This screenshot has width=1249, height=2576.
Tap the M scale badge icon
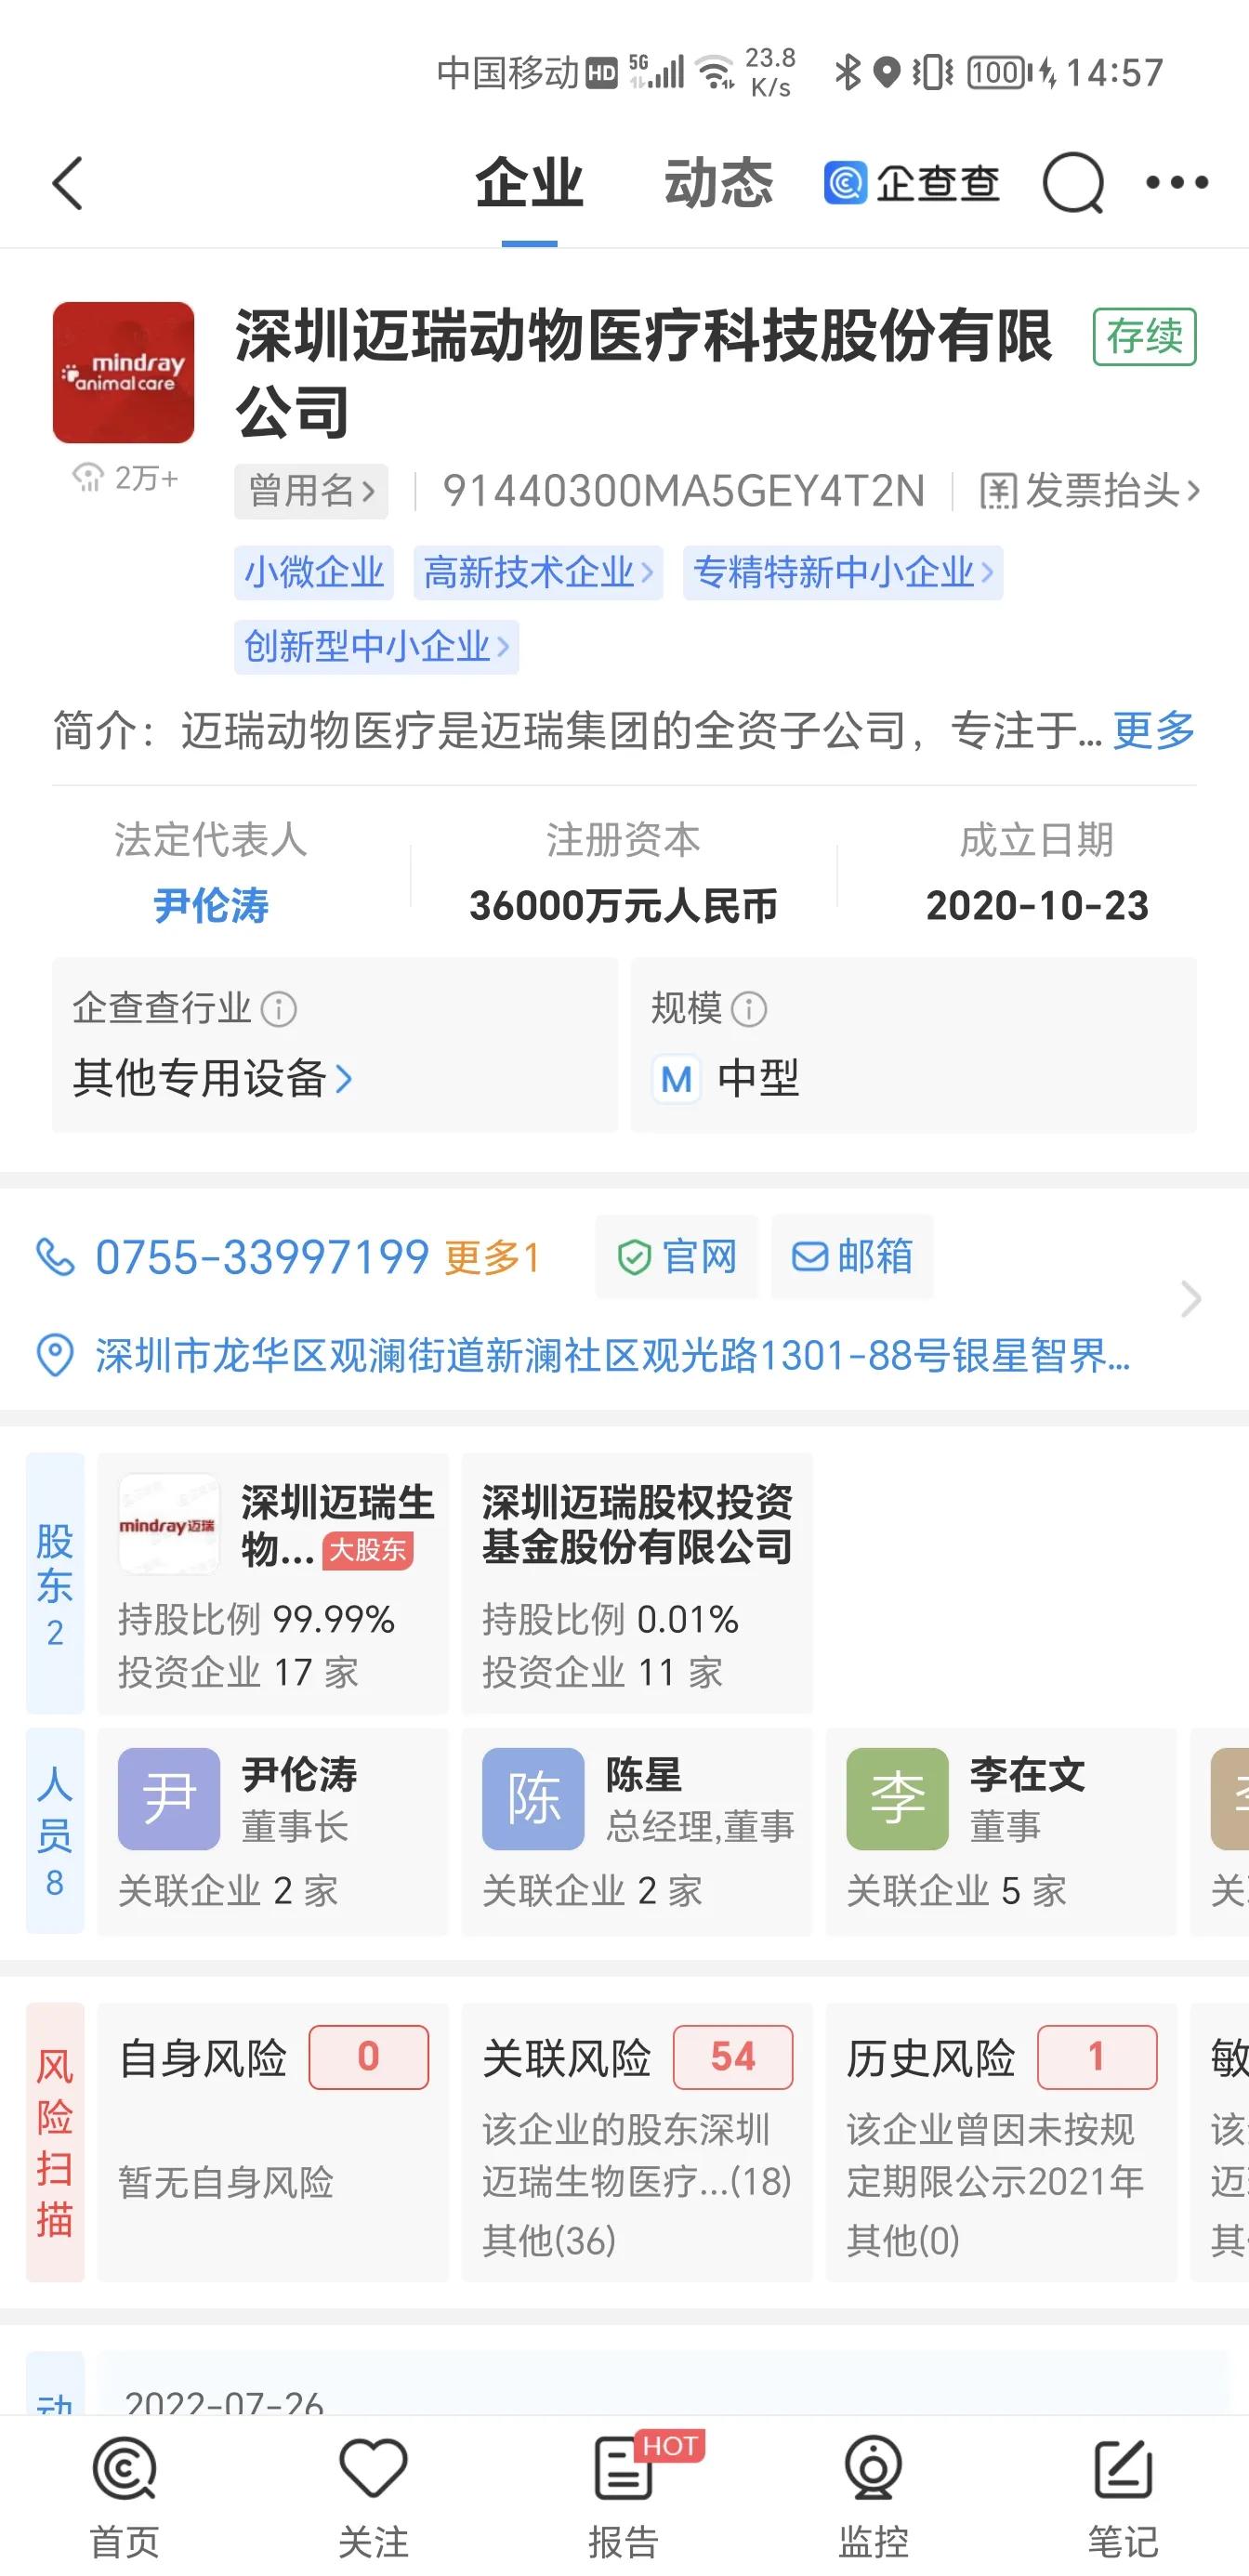click(676, 1079)
